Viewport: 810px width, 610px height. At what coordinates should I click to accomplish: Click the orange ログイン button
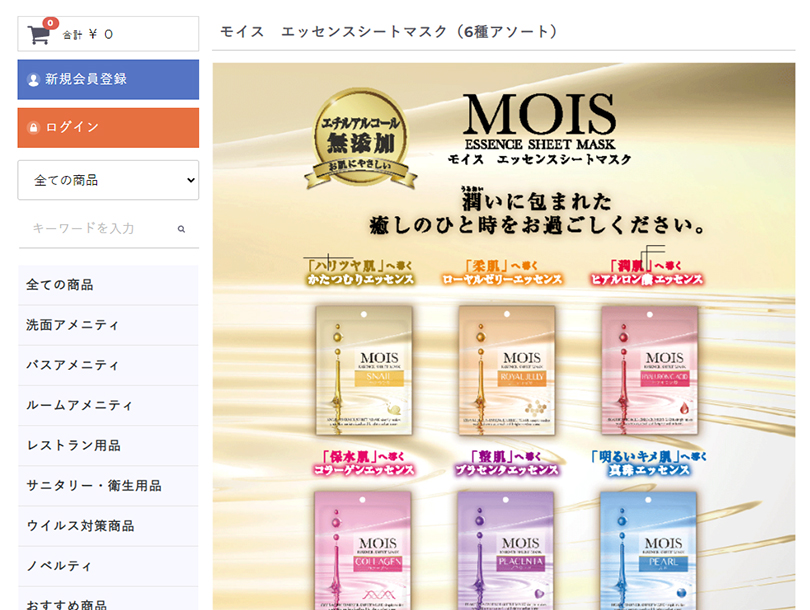pyautogui.click(x=108, y=128)
